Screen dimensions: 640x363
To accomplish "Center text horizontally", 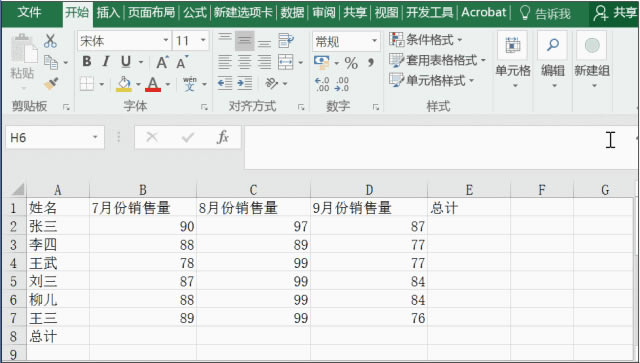I will [244, 62].
